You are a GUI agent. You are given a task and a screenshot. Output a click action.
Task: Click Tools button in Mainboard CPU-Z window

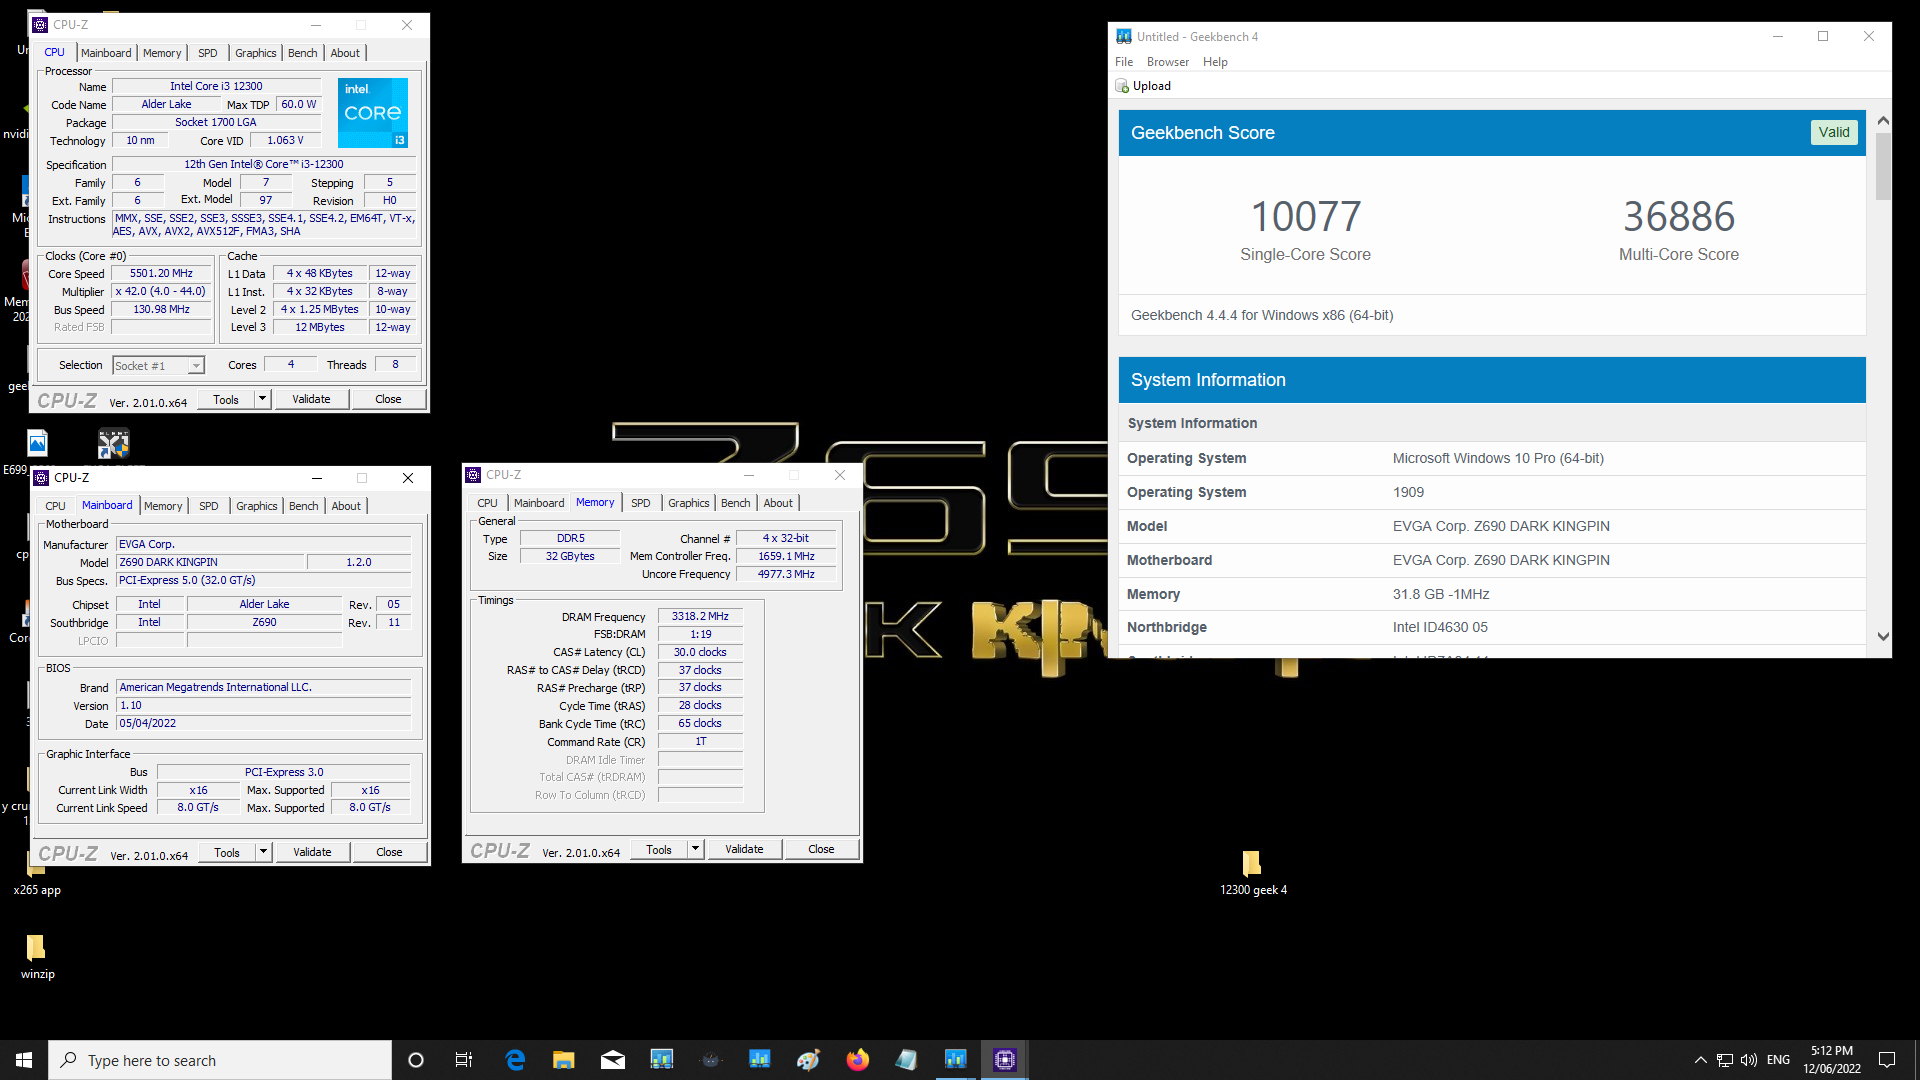coord(227,852)
